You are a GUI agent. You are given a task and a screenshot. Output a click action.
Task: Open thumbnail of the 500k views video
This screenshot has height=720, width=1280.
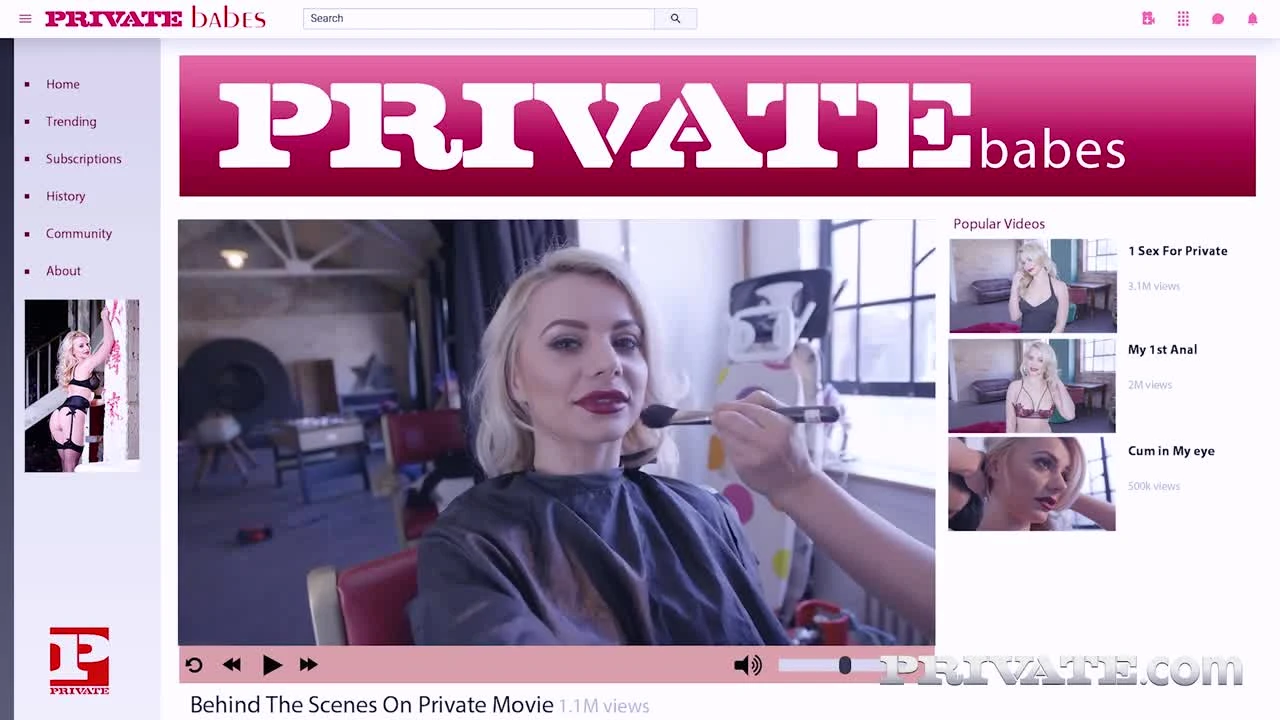(1032, 484)
